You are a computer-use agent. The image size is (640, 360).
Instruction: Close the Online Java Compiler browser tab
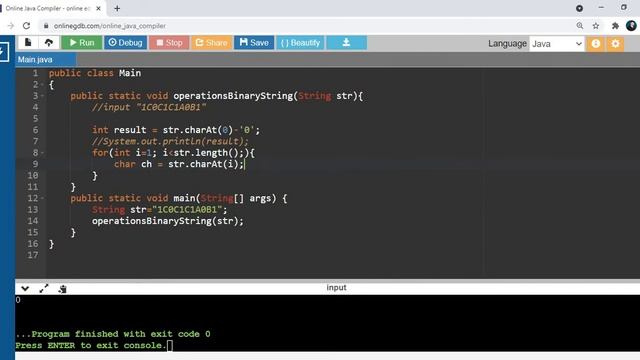[x=98, y=8]
